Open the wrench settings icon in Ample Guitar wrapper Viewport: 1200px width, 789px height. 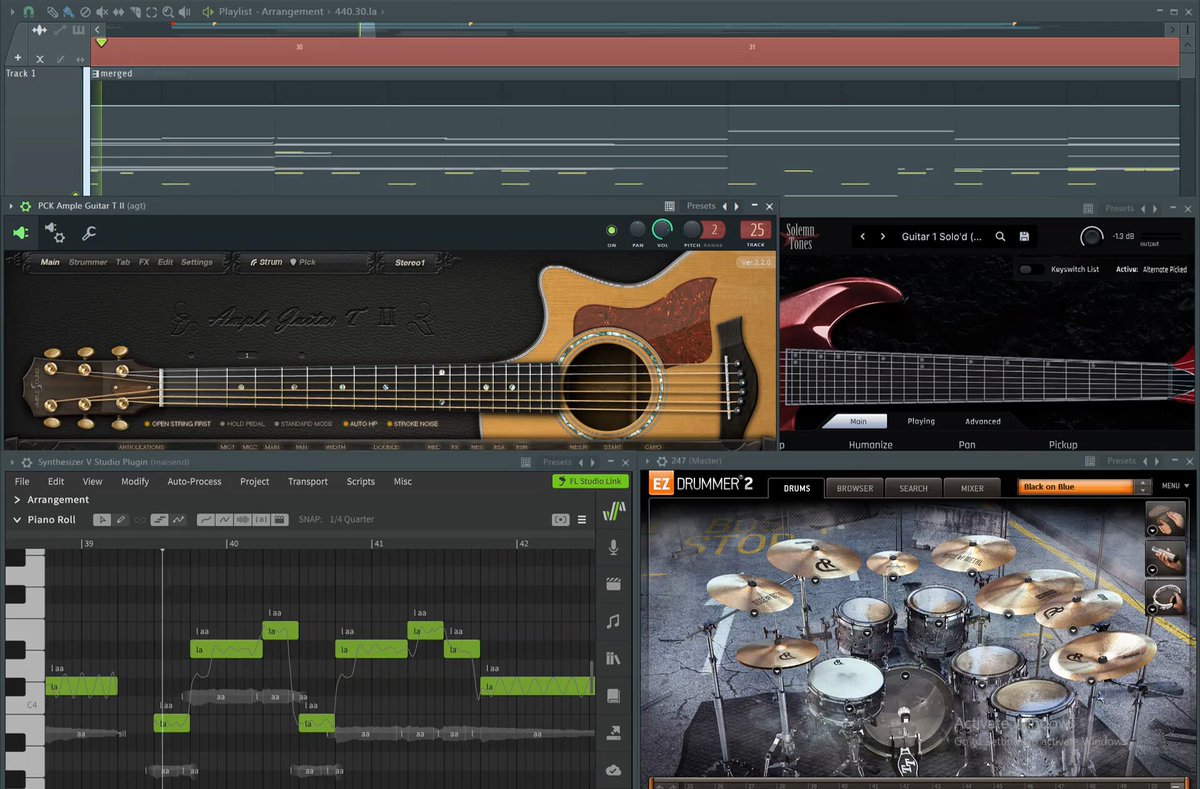click(x=89, y=234)
